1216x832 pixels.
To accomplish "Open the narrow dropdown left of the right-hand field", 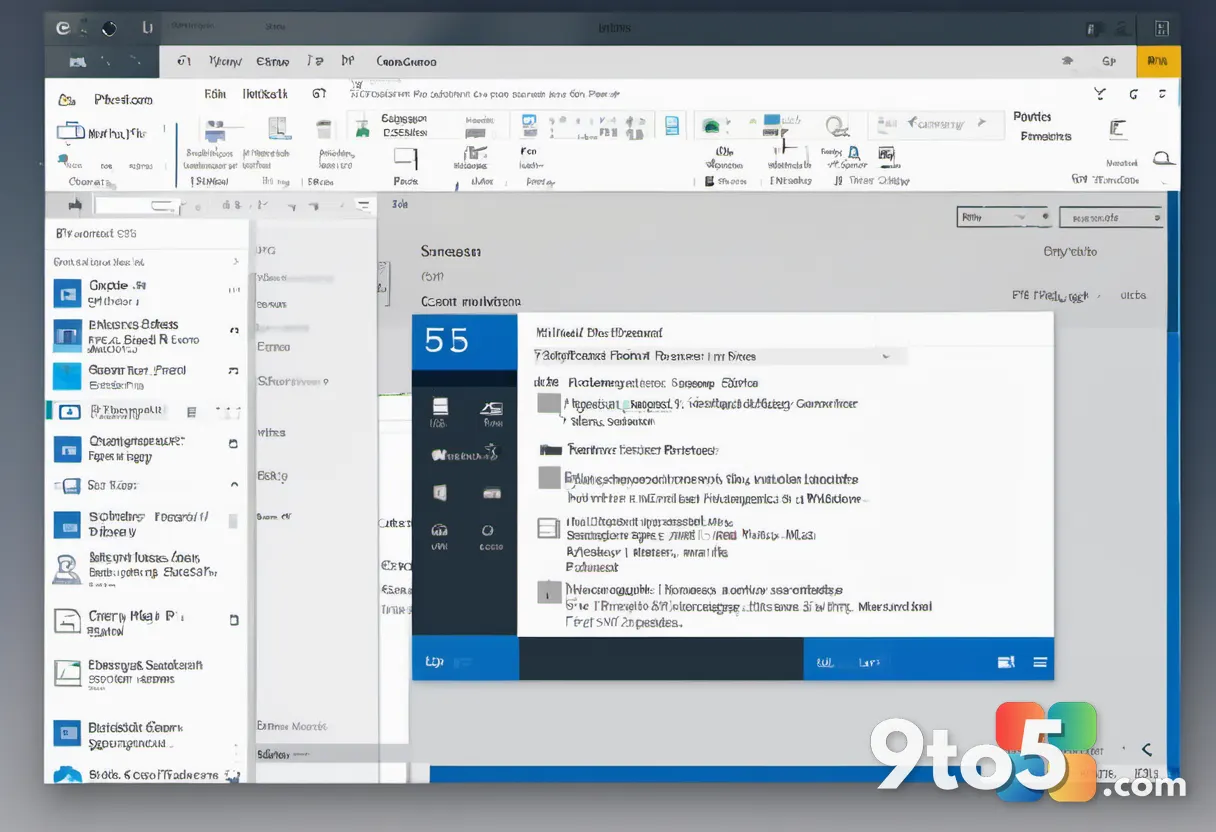I will (x=1003, y=216).
